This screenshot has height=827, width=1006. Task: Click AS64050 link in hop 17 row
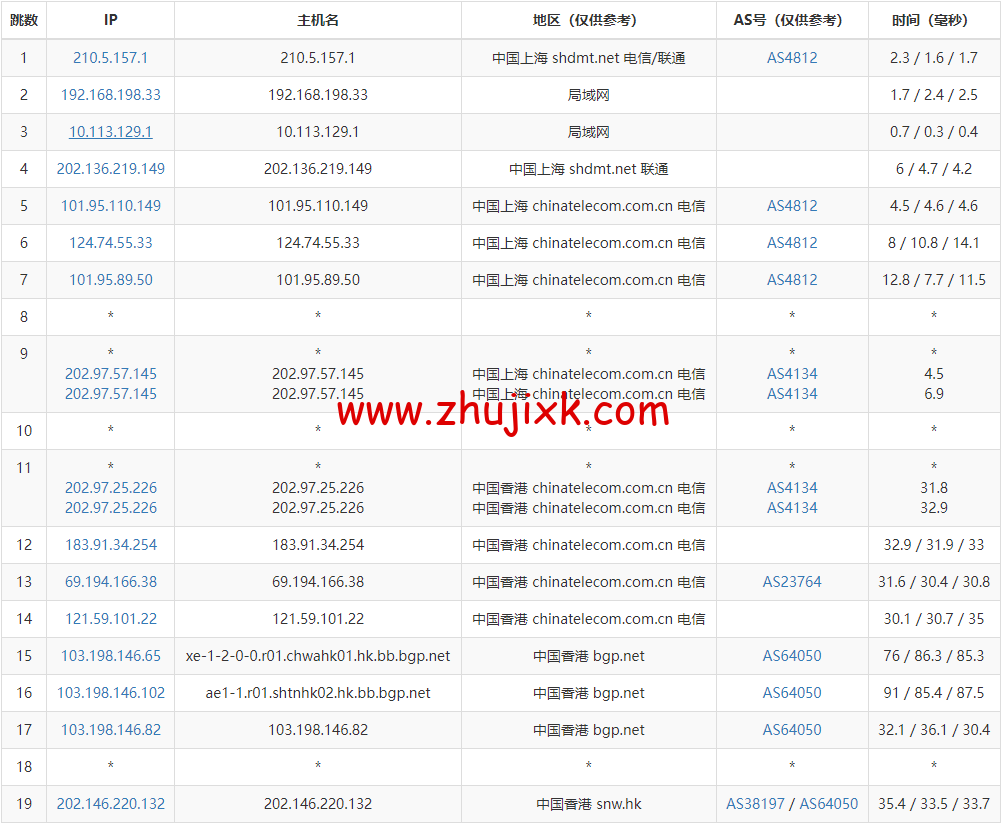[x=792, y=730]
